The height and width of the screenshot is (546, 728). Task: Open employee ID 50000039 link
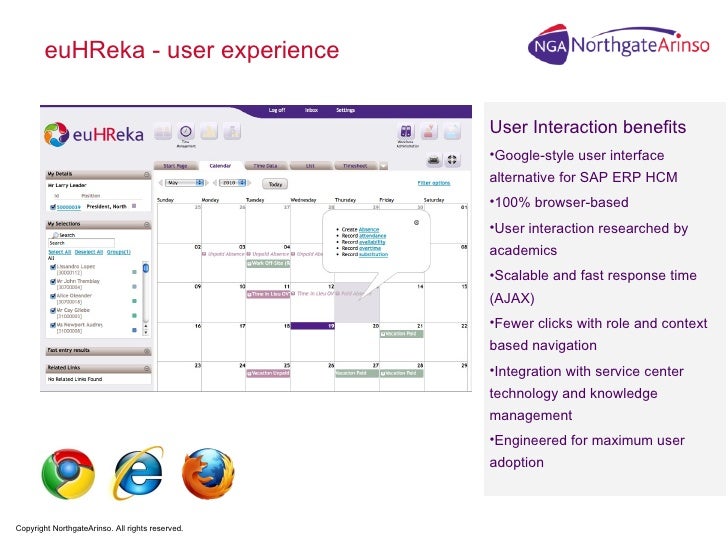coord(68,207)
